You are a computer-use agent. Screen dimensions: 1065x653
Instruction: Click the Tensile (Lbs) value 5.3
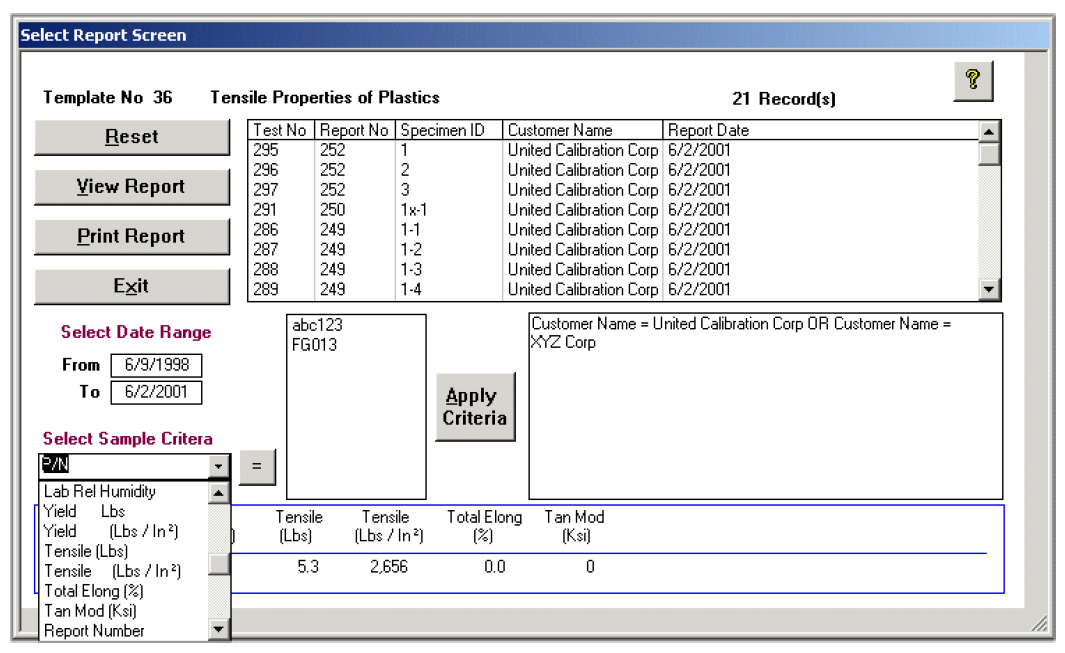(x=308, y=567)
